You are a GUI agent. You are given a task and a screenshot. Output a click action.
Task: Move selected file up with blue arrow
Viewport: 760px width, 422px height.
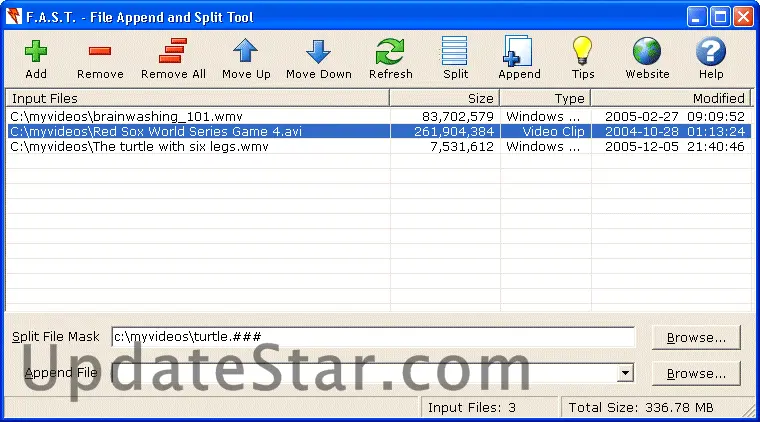[x=245, y=50]
